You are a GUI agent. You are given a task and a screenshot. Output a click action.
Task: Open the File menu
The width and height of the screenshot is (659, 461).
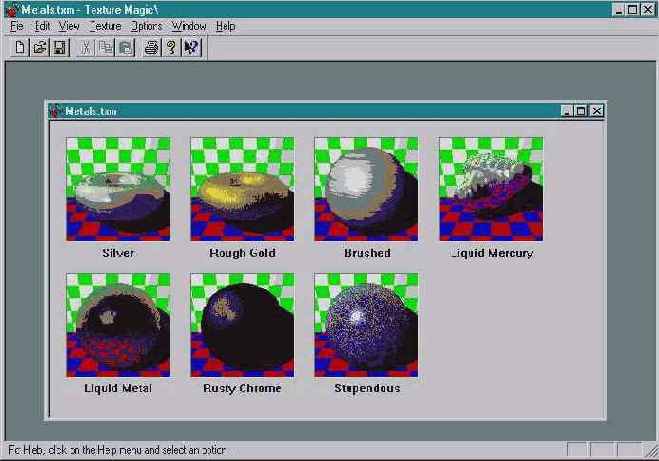pyautogui.click(x=17, y=26)
